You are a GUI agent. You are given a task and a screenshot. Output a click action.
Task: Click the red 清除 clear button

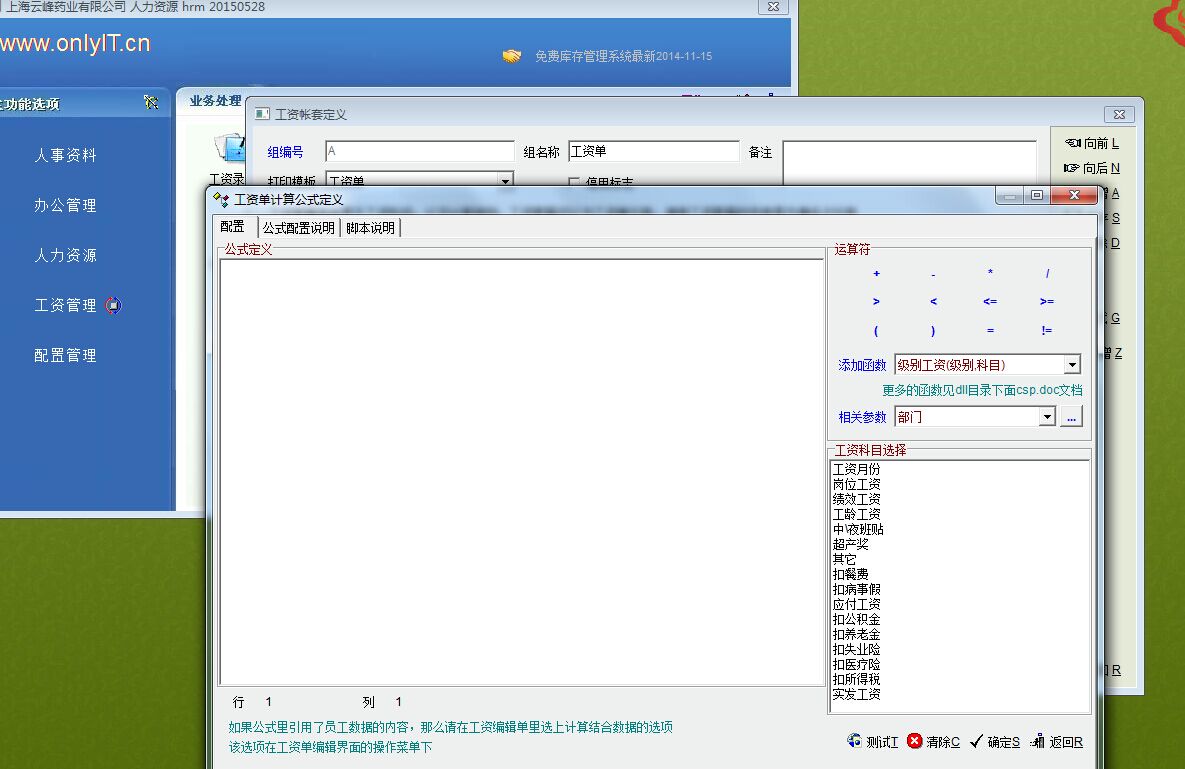(x=933, y=741)
